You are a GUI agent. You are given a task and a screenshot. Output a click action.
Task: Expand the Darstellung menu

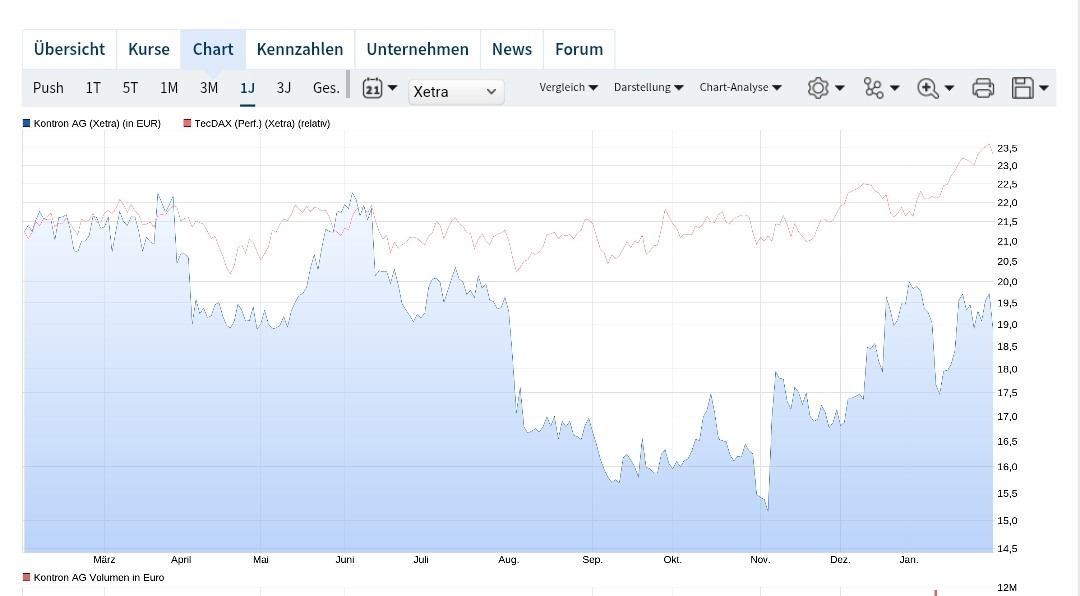648,88
